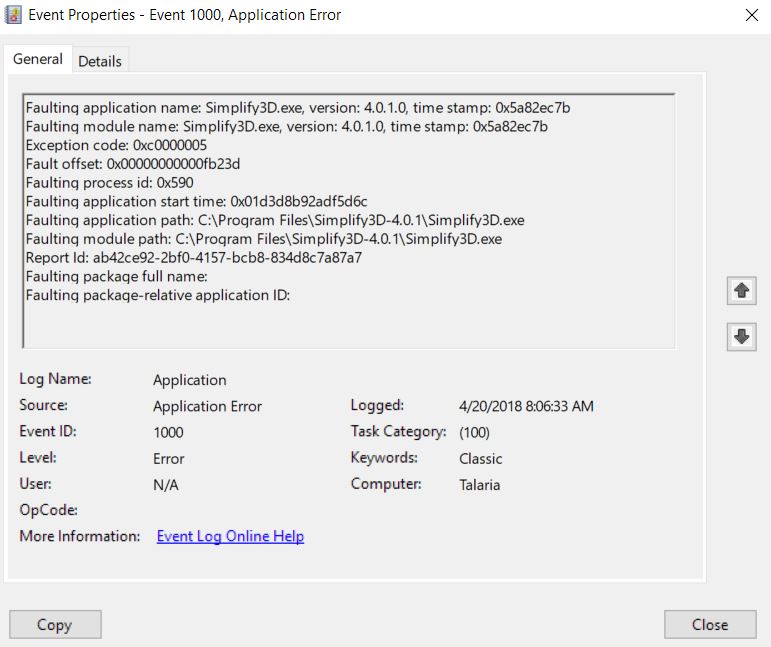This screenshot has width=771, height=647.
Task: Select the Faulting module path line
Action: [x=264, y=239]
